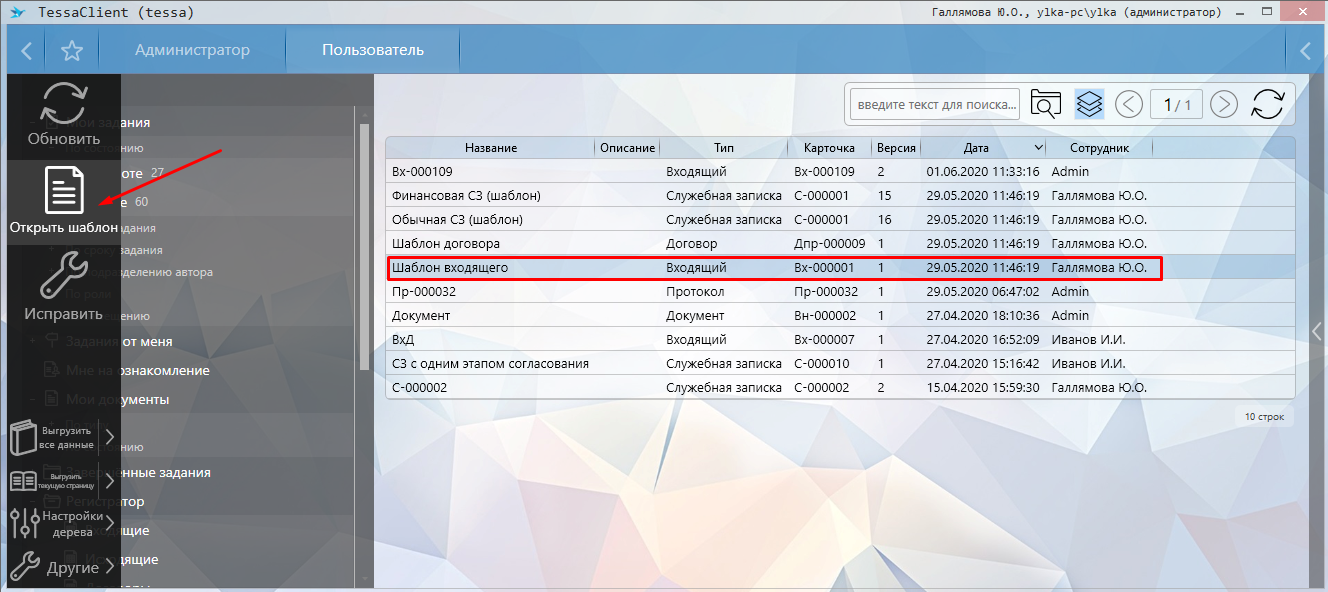Switch to Администратор tab
Screen dimensions: 1328x592
coord(192,50)
